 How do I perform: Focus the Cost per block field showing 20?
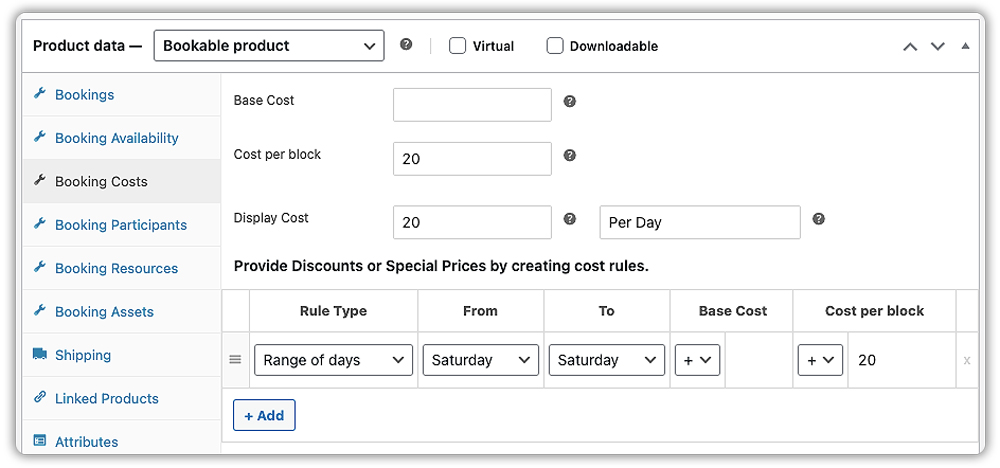pyautogui.click(x=472, y=159)
